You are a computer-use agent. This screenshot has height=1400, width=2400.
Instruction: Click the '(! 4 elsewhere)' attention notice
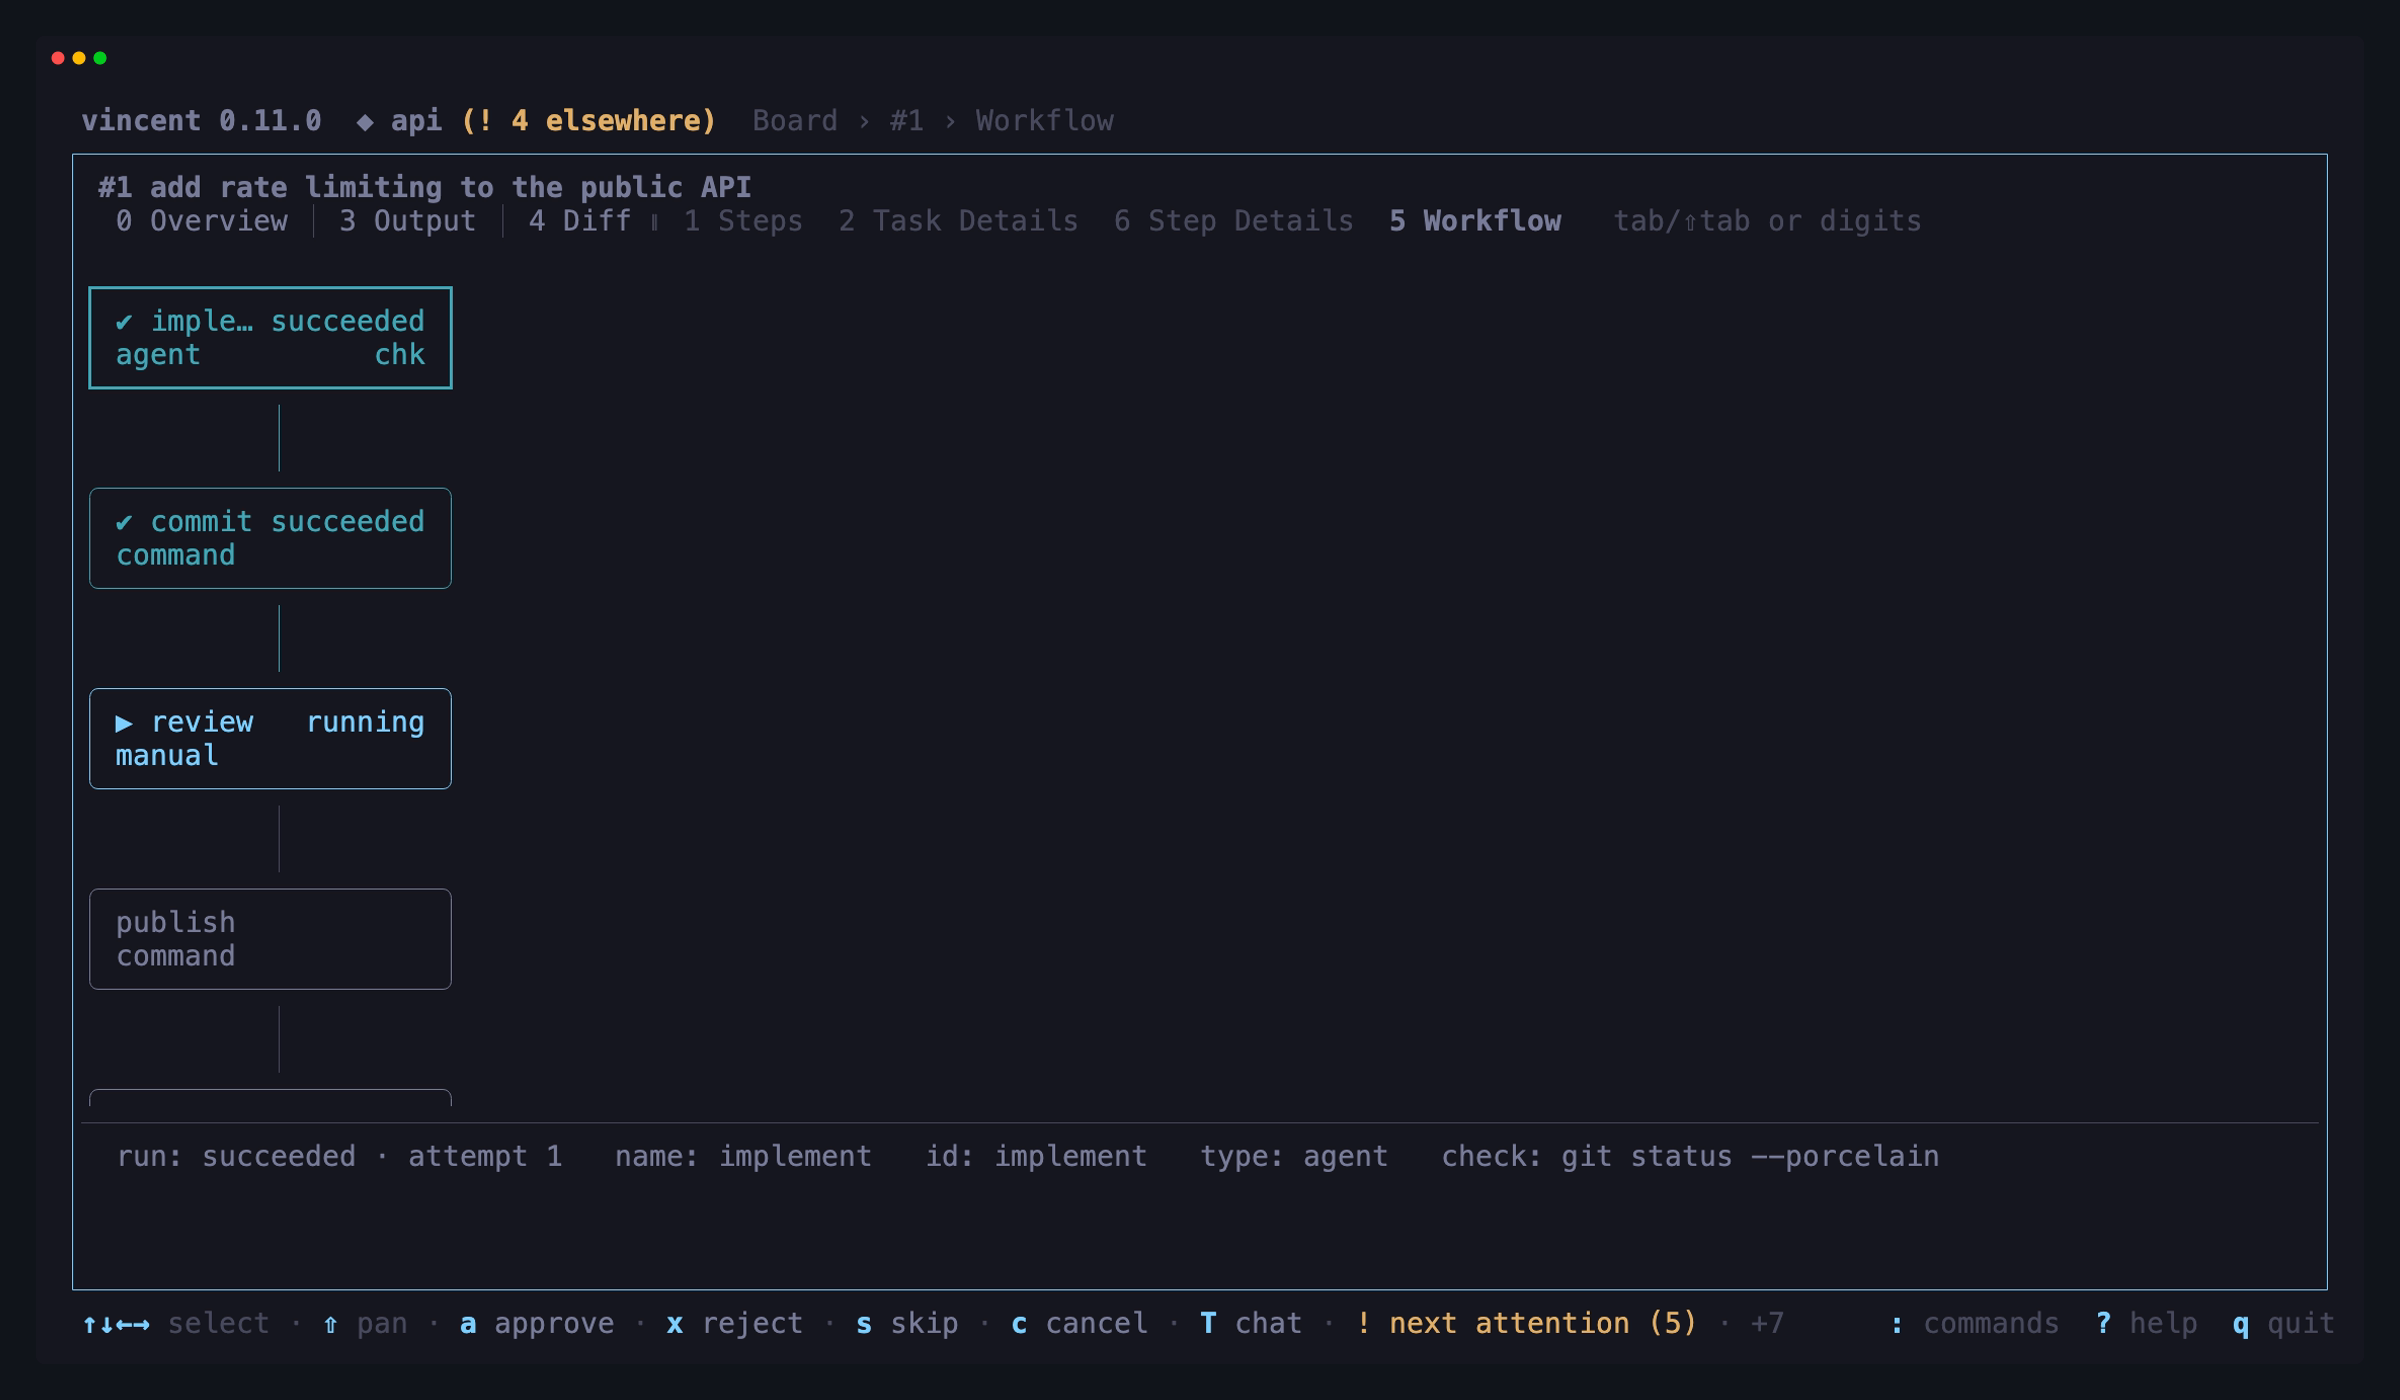(589, 121)
